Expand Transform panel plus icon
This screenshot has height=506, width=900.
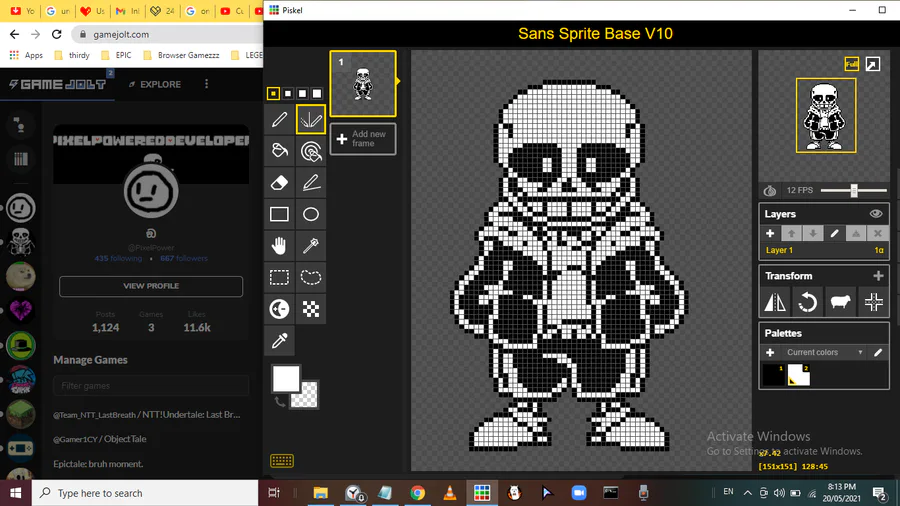(878, 276)
